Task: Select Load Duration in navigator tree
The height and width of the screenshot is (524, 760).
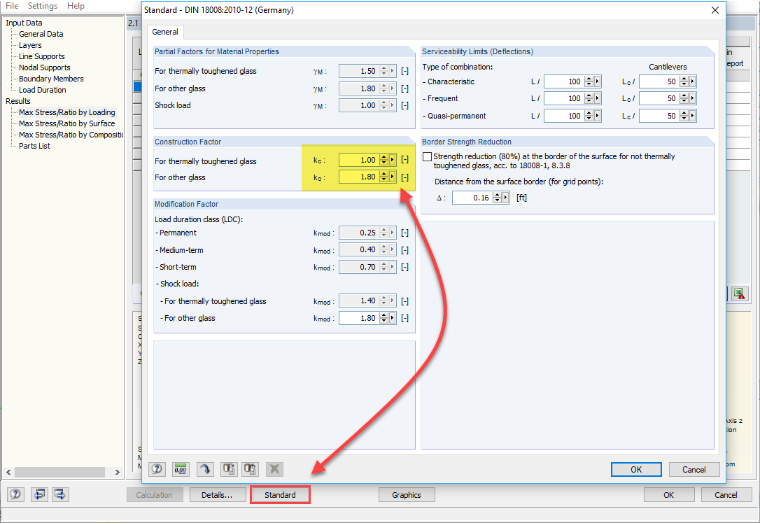Action: [42, 90]
